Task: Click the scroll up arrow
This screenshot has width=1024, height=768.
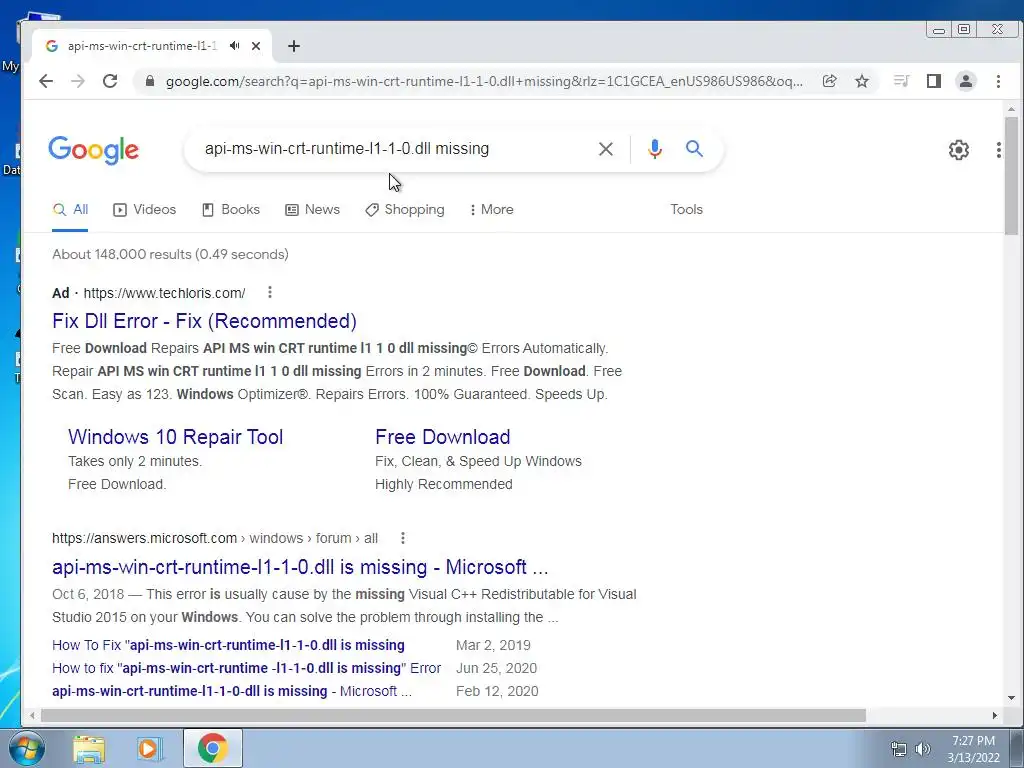Action: (1011, 109)
